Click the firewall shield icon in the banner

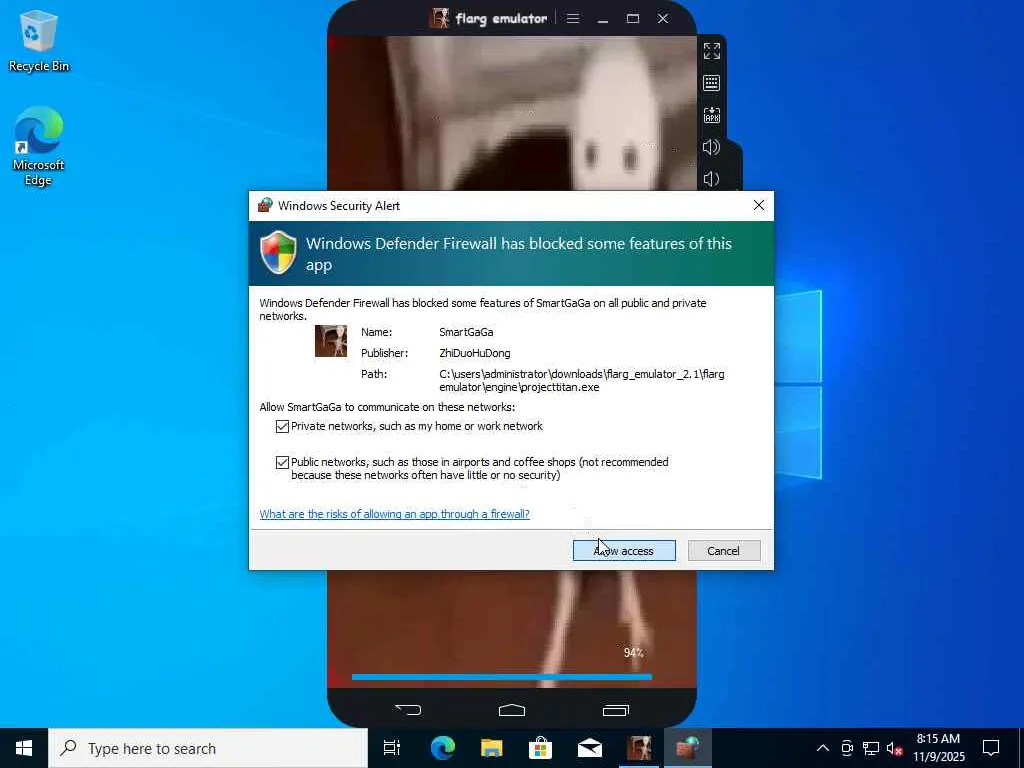click(278, 252)
